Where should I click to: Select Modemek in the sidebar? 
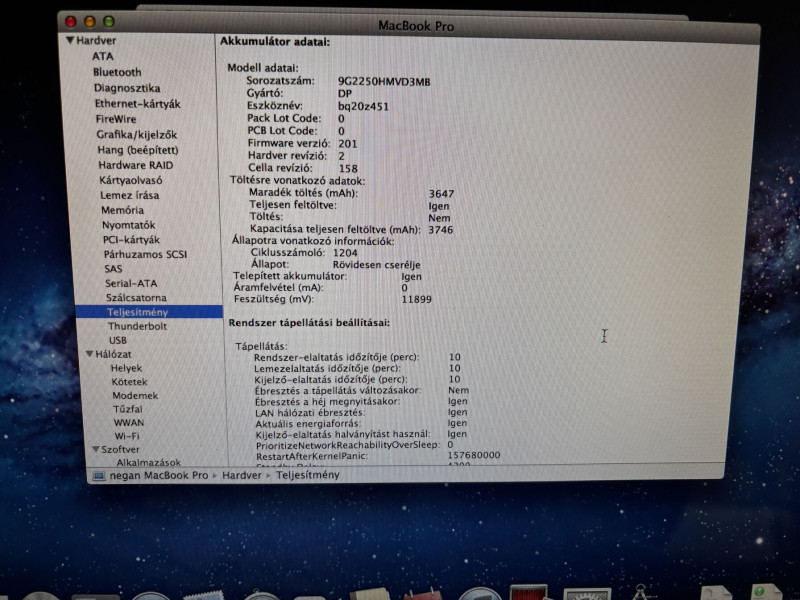135,395
